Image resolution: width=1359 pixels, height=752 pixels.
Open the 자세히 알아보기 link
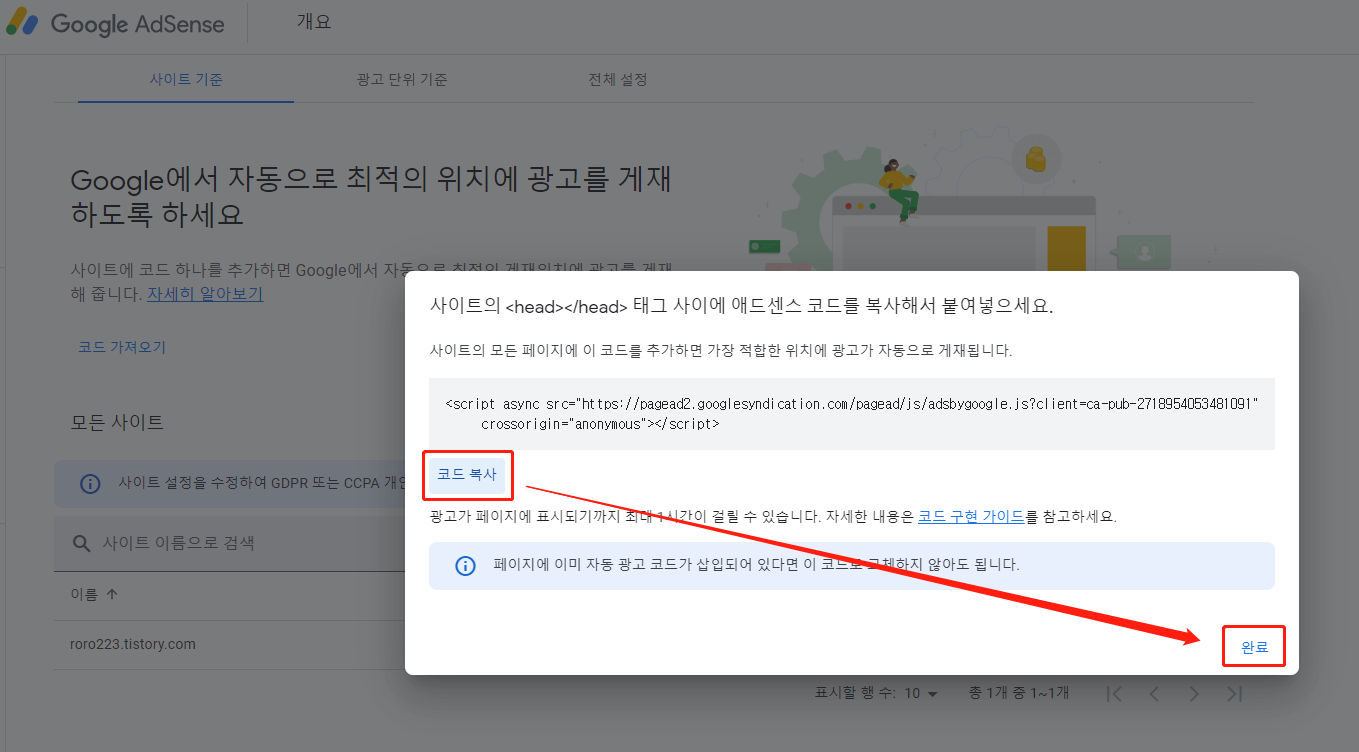tap(205, 294)
